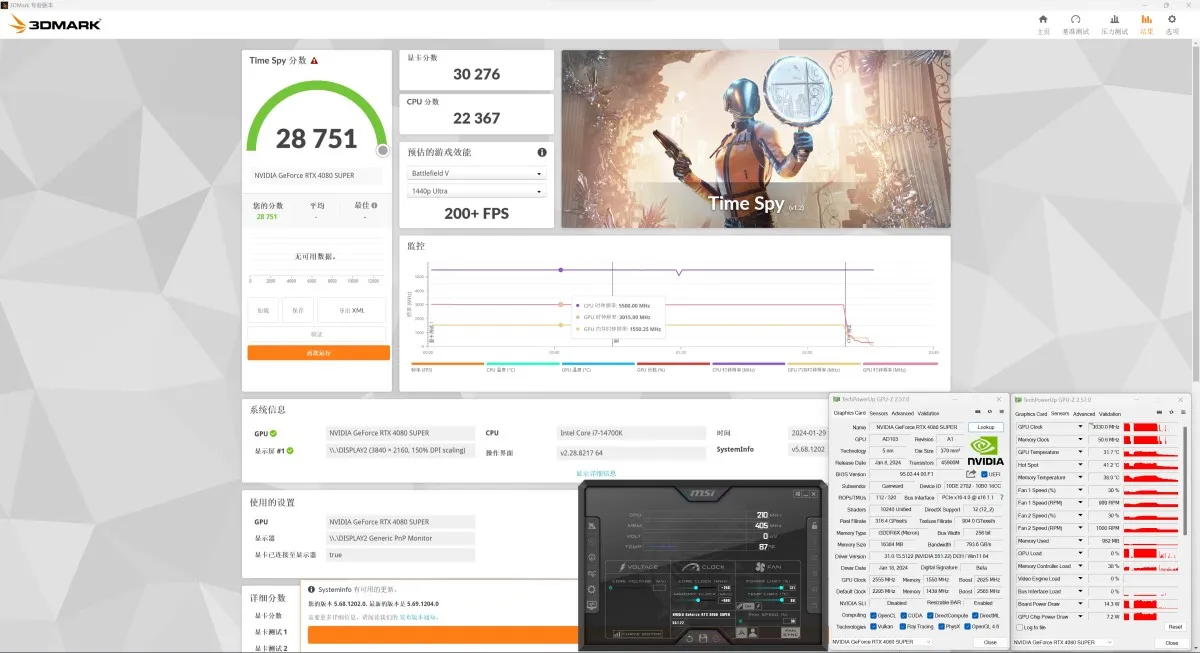
Task: Expand the GPU Temperature sensor dropdown arrow
Action: (1080, 452)
